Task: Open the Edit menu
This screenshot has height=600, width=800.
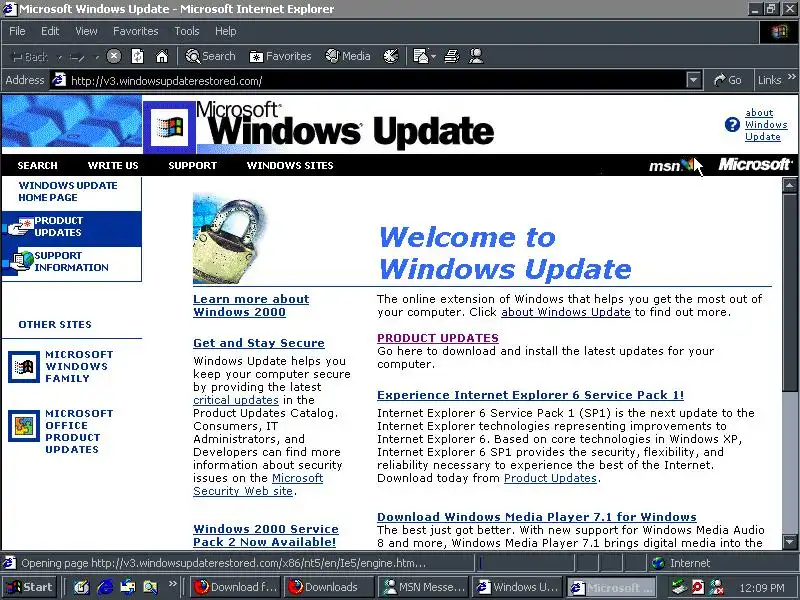Action: click(50, 31)
